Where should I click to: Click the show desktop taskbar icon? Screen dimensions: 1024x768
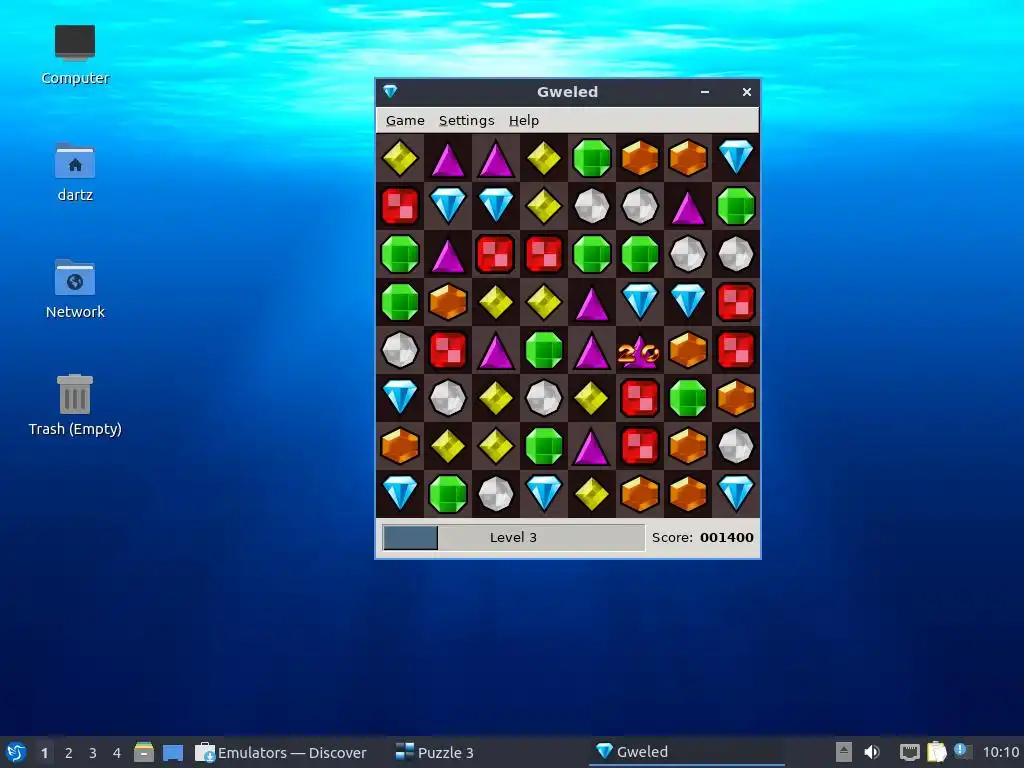173,752
